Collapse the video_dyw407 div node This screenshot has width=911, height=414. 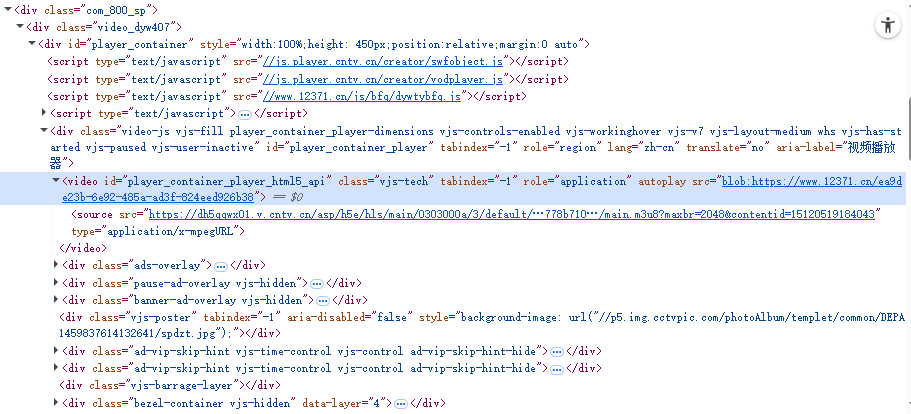click(20, 27)
